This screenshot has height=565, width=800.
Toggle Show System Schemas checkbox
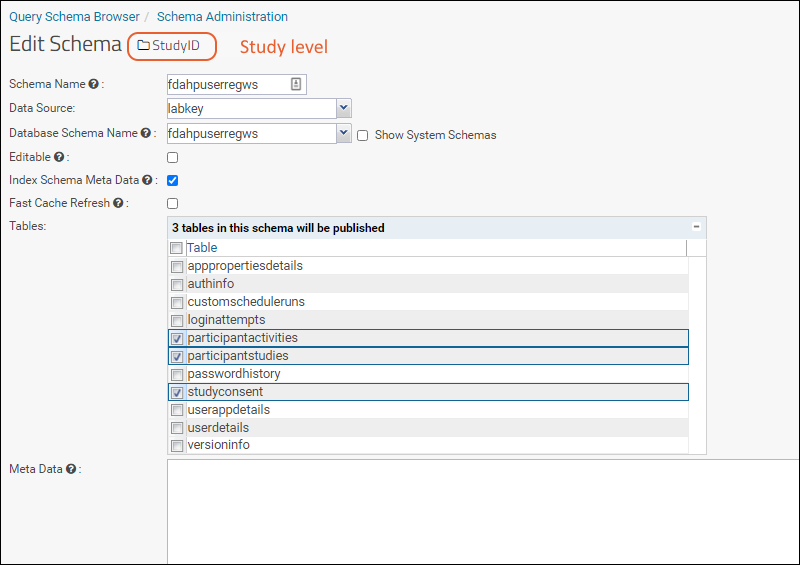(x=363, y=135)
